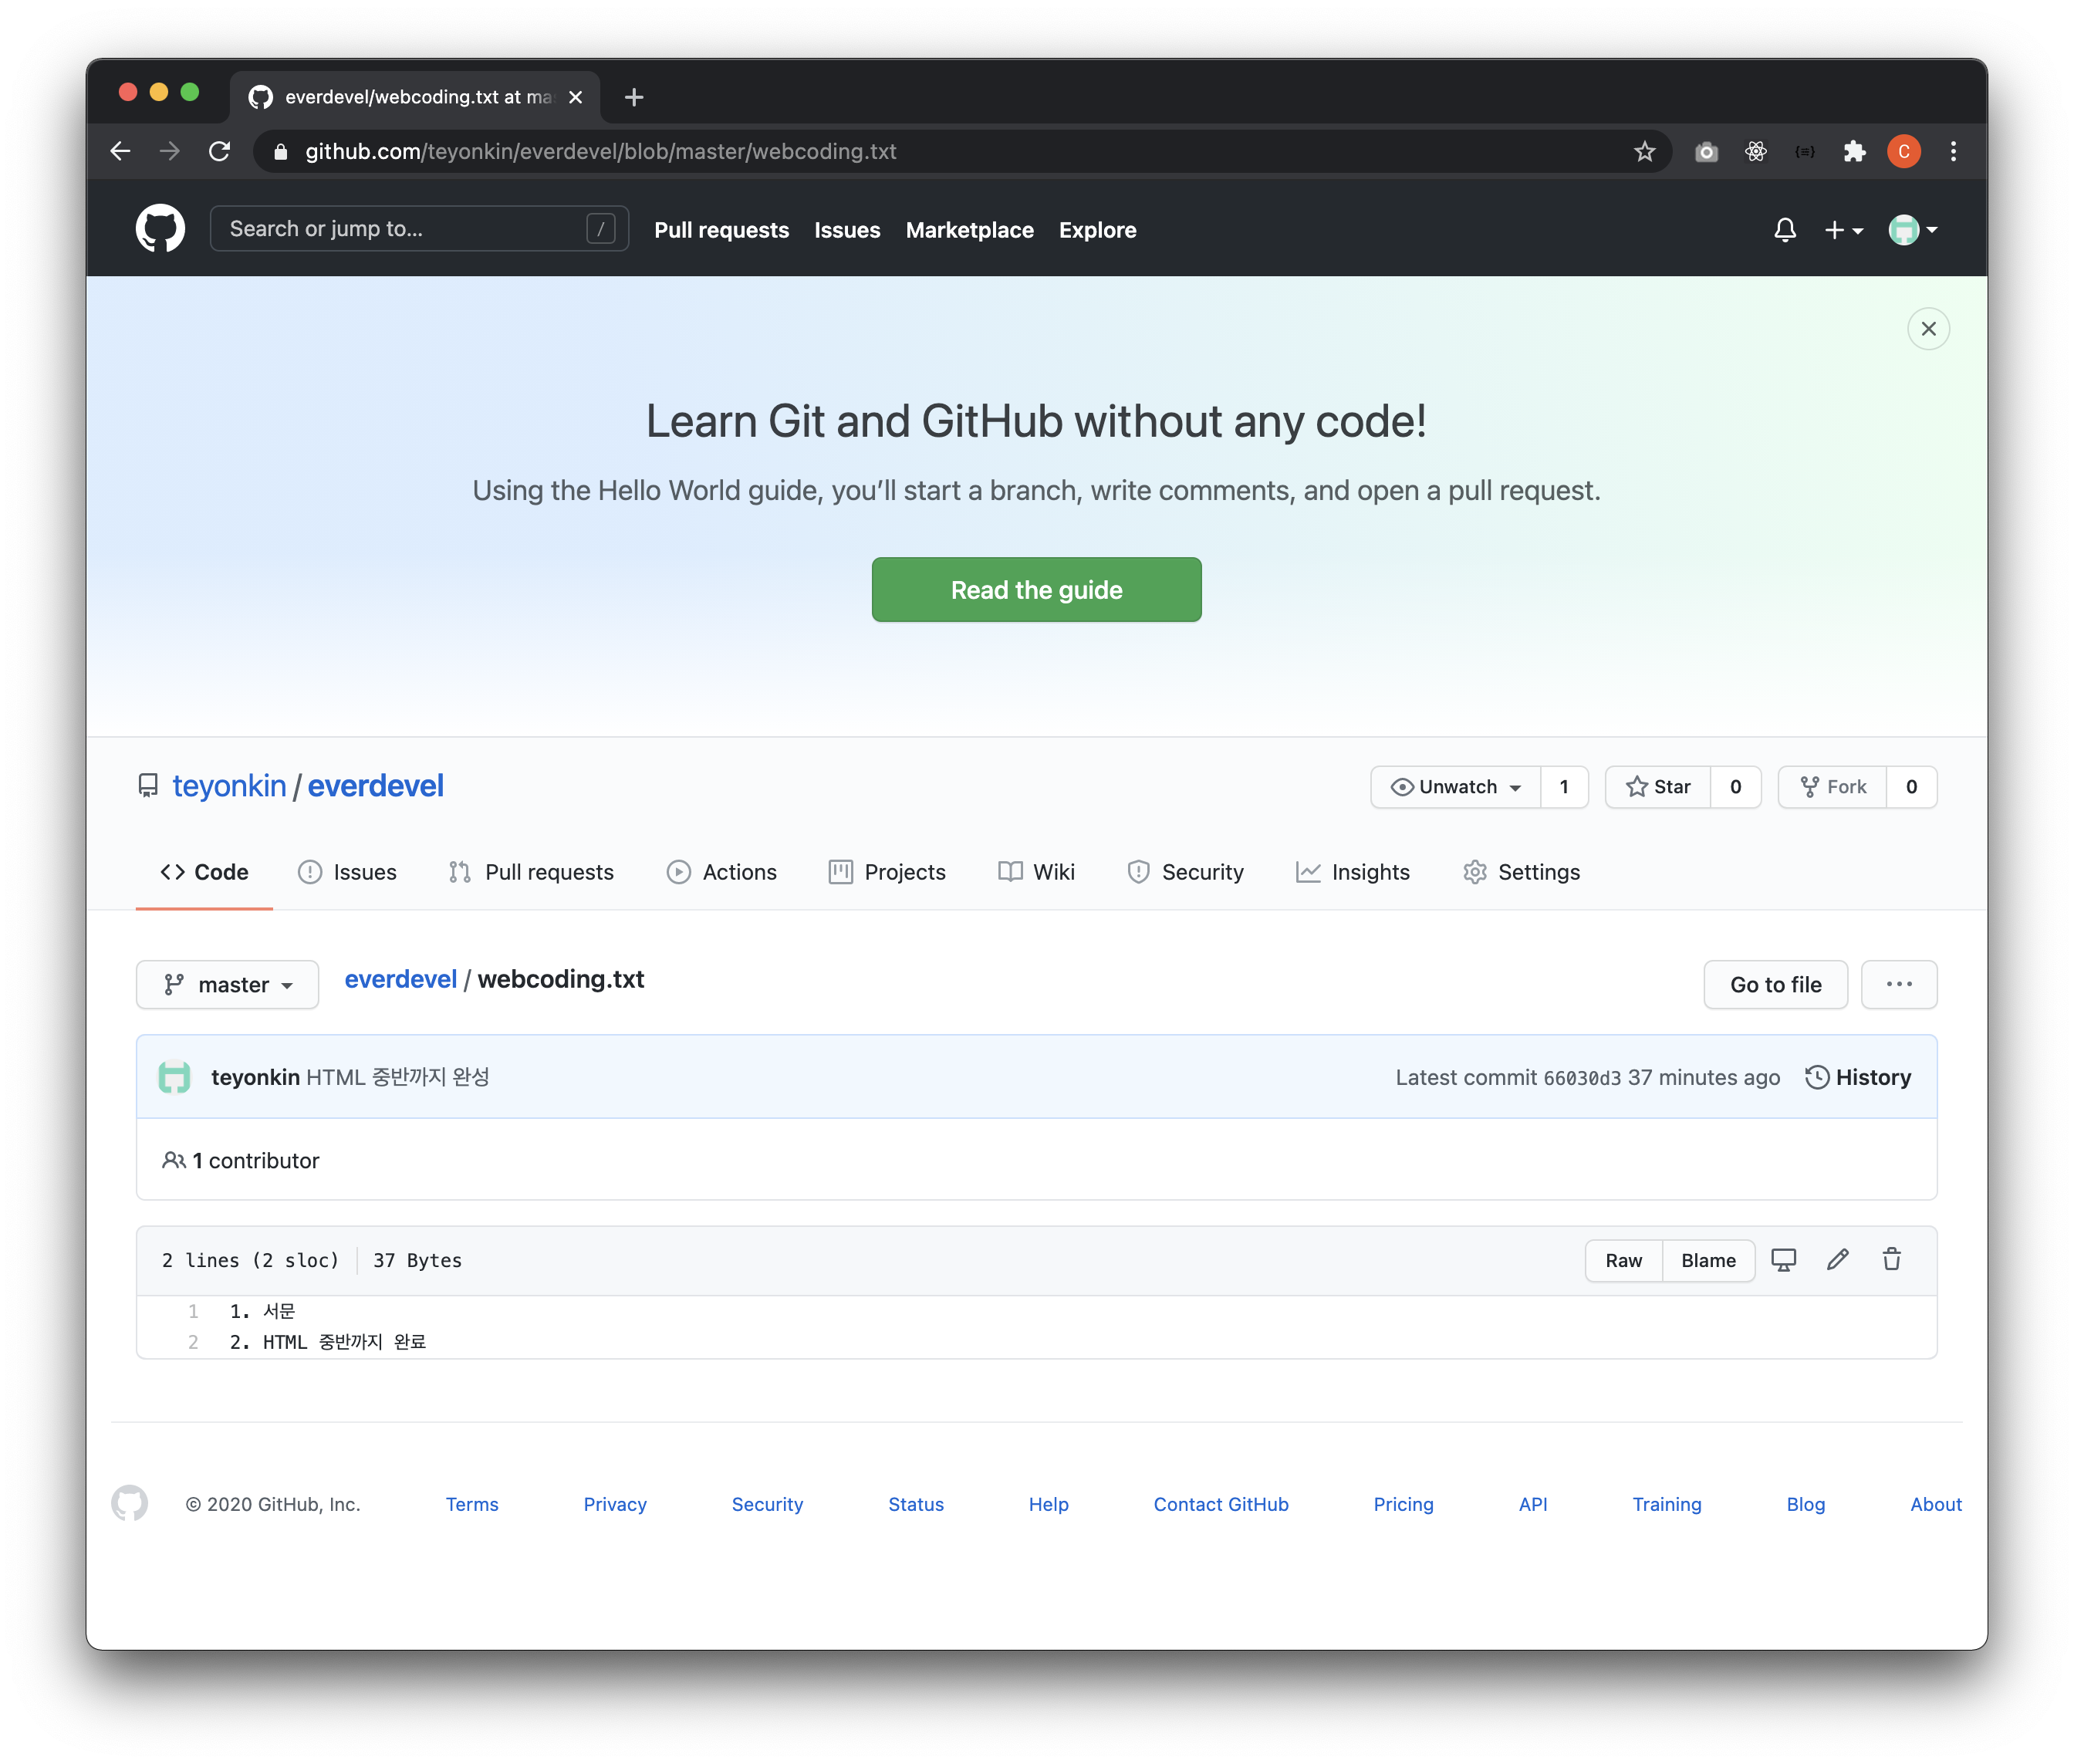Open the file History

pyautogui.click(x=1858, y=1077)
